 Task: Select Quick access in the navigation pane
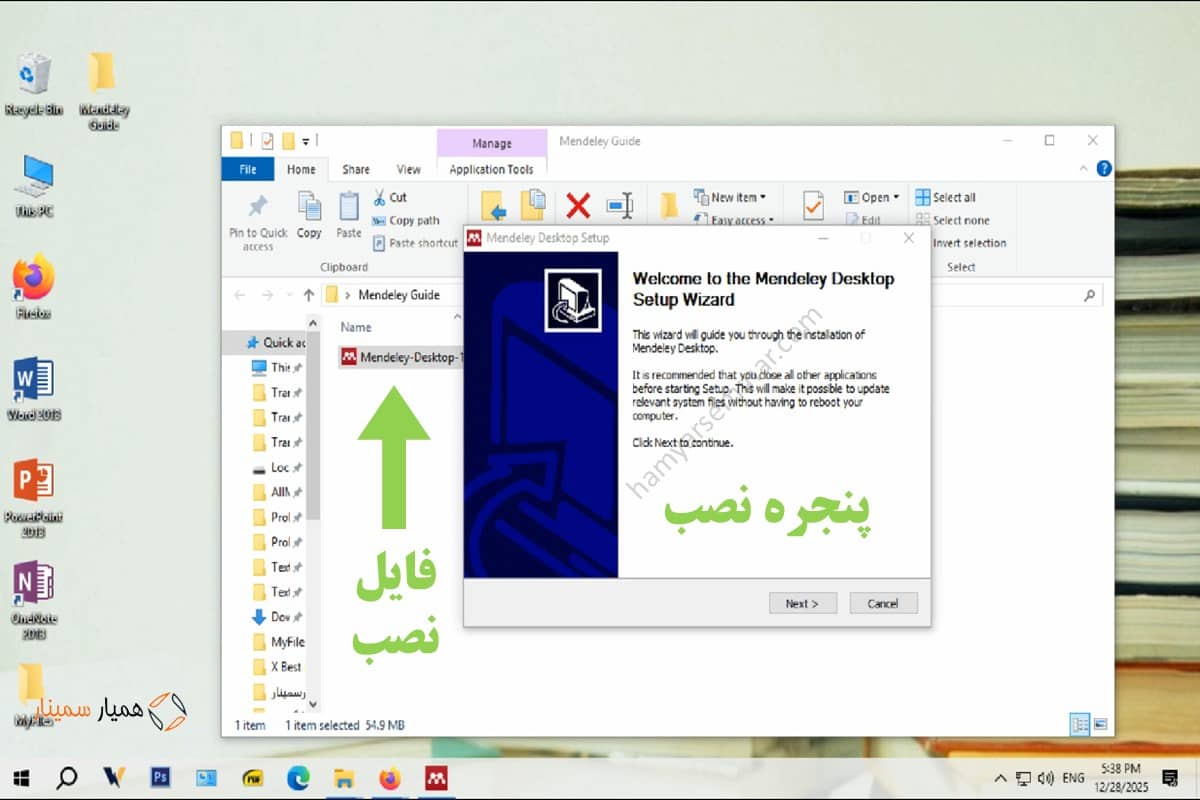pos(275,342)
